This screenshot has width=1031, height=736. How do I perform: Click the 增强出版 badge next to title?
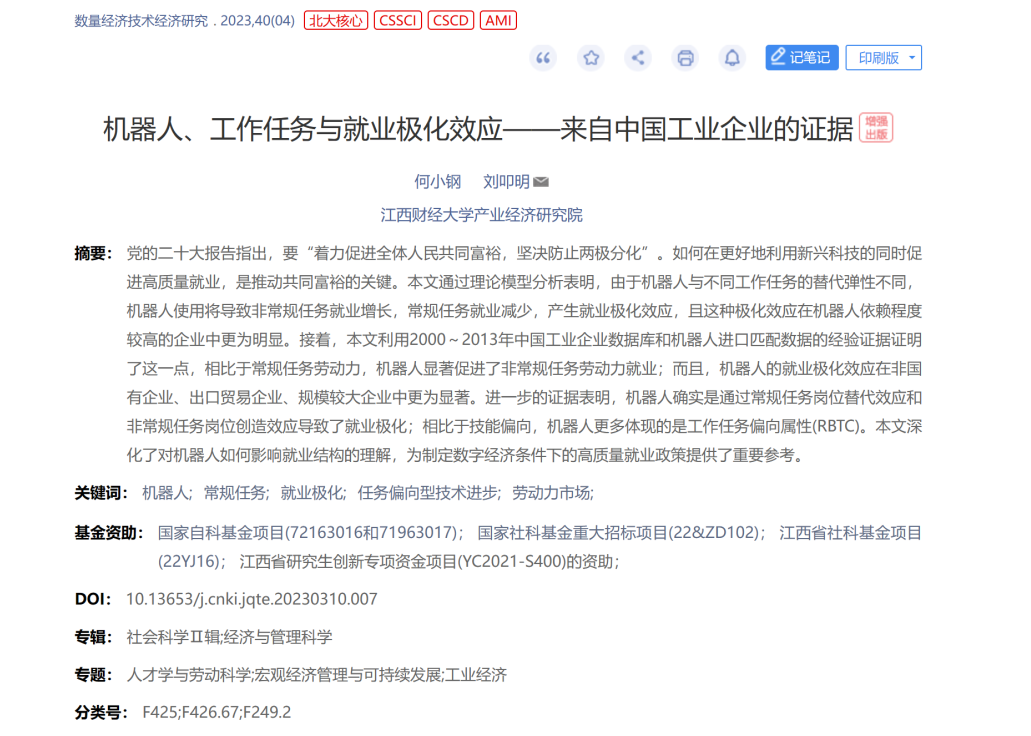click(x=876, y=128)
